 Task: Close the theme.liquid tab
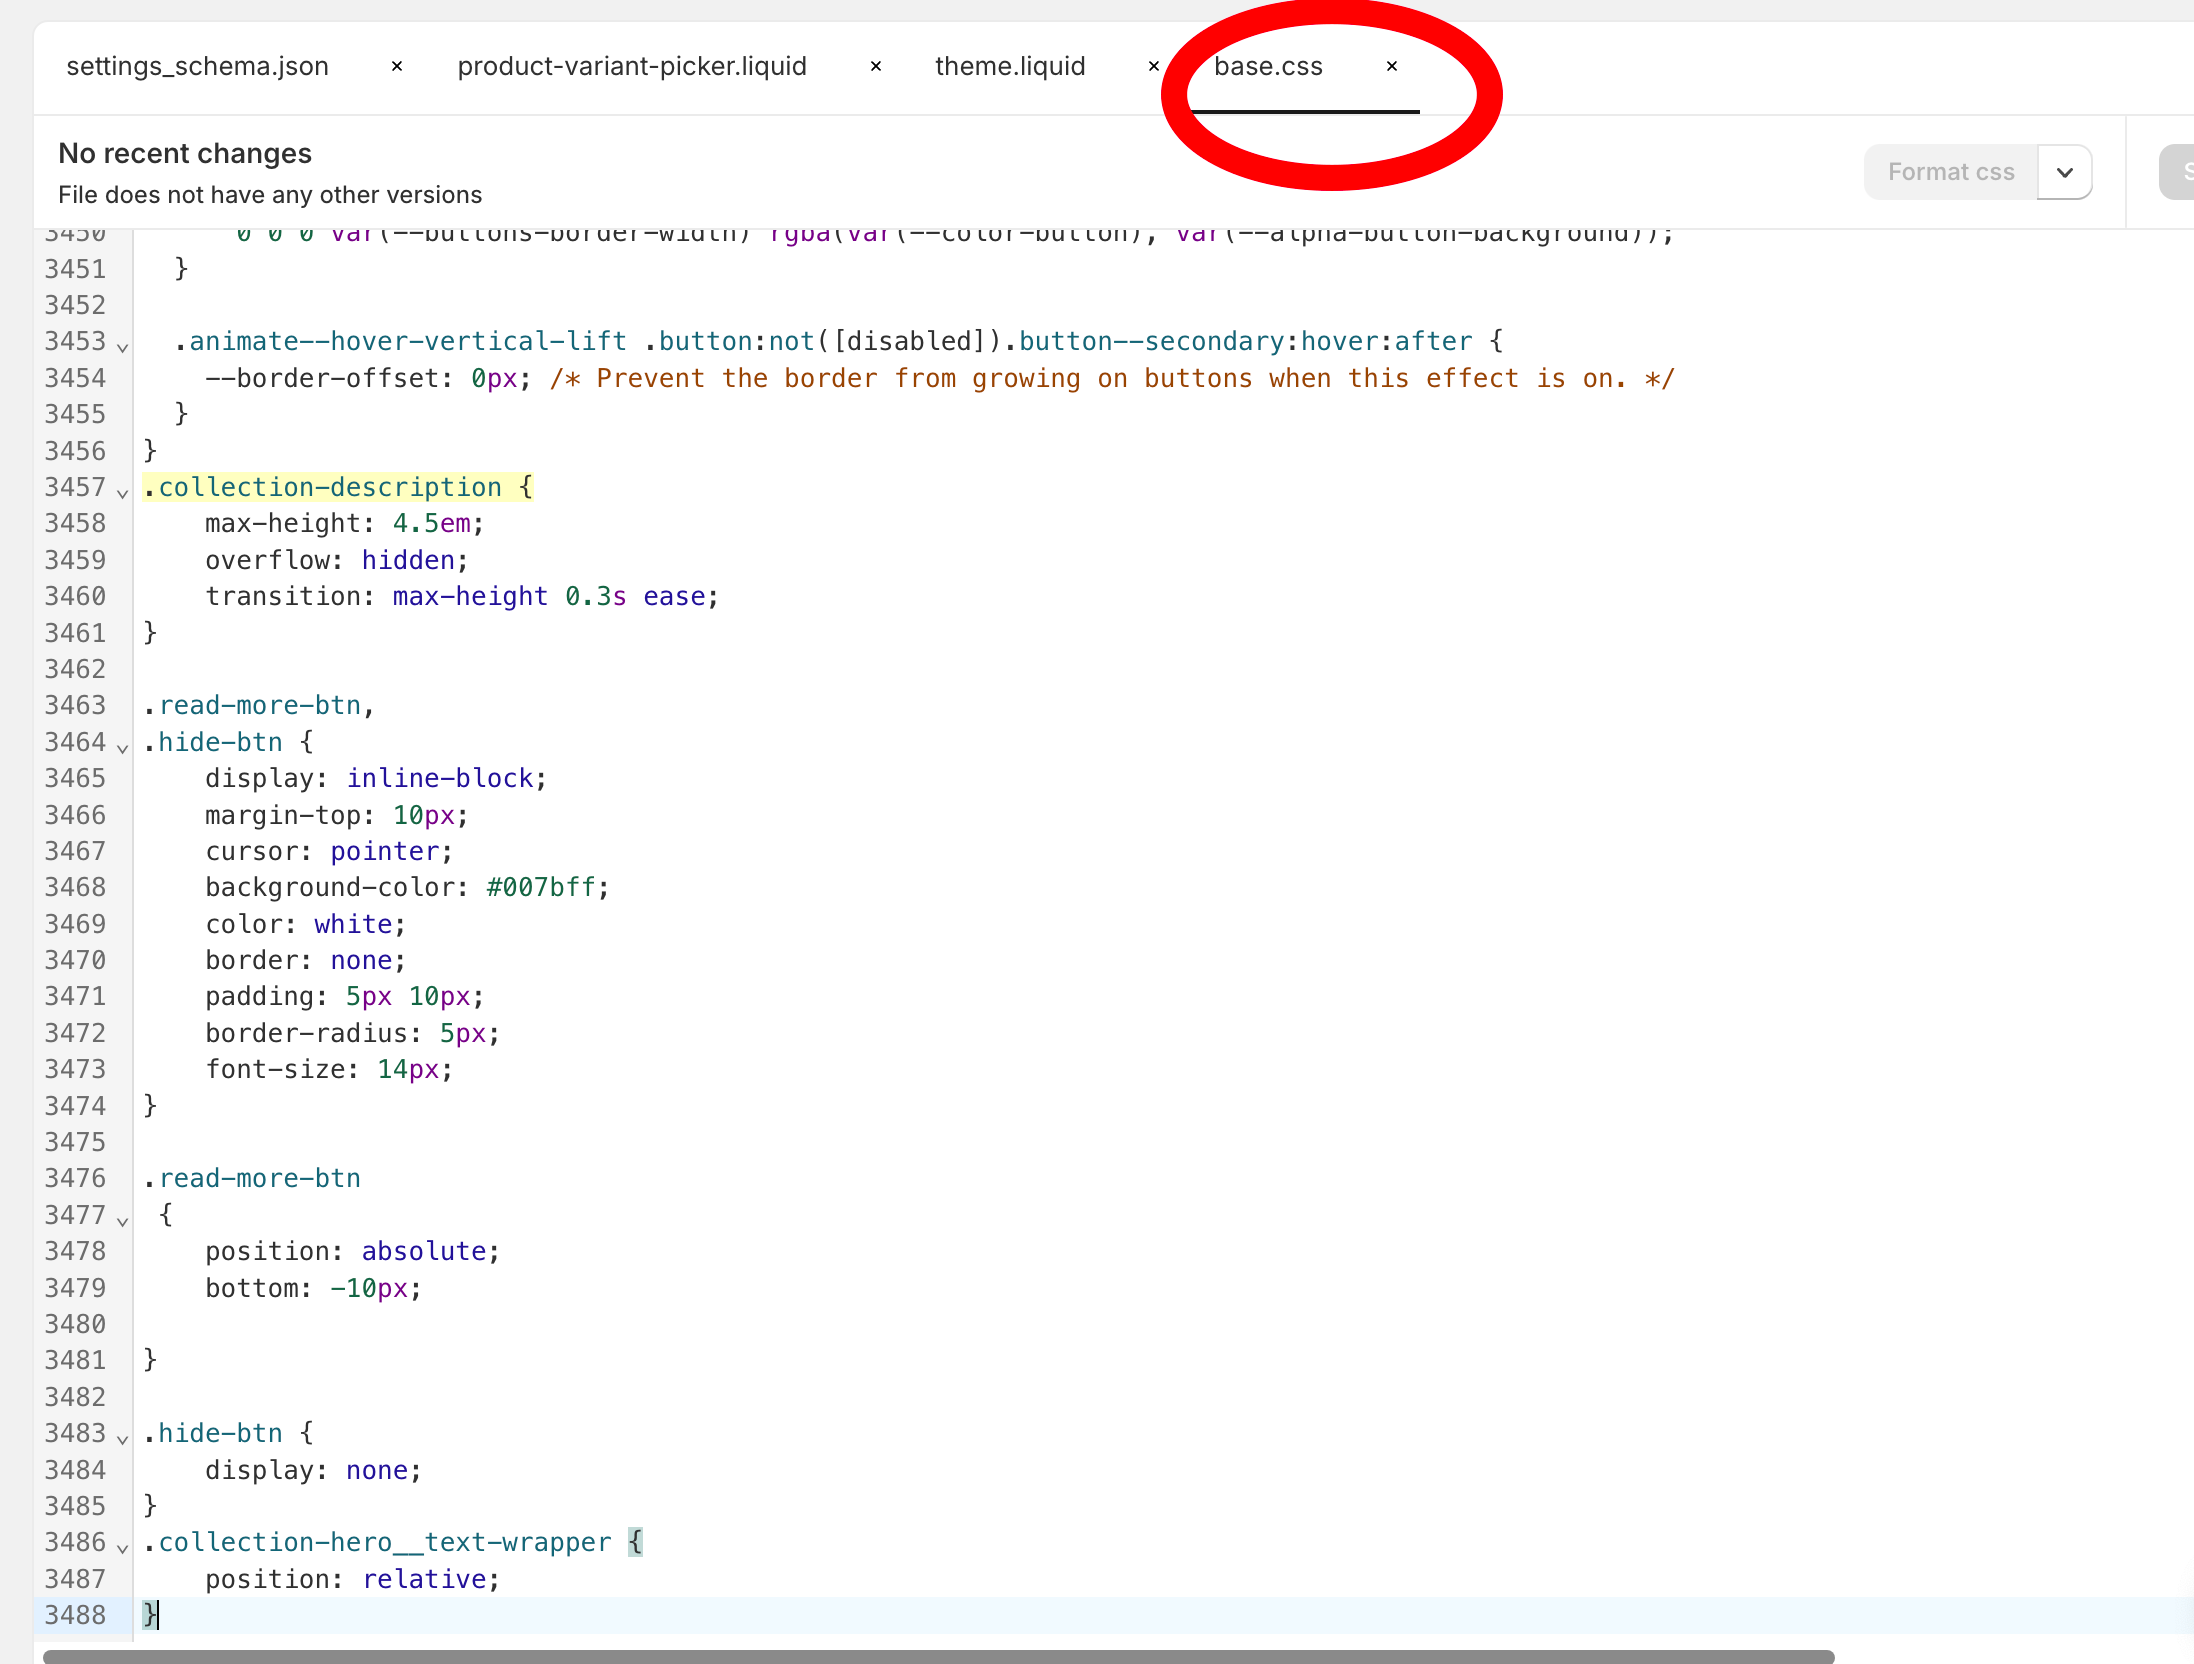(x=1153, y=66)
